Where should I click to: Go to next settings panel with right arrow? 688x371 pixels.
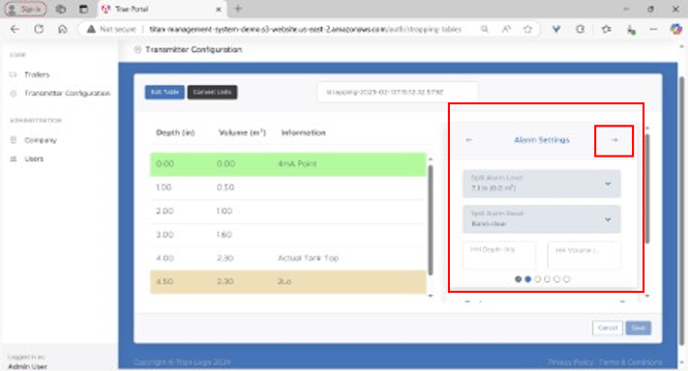(x=614, y=140)
